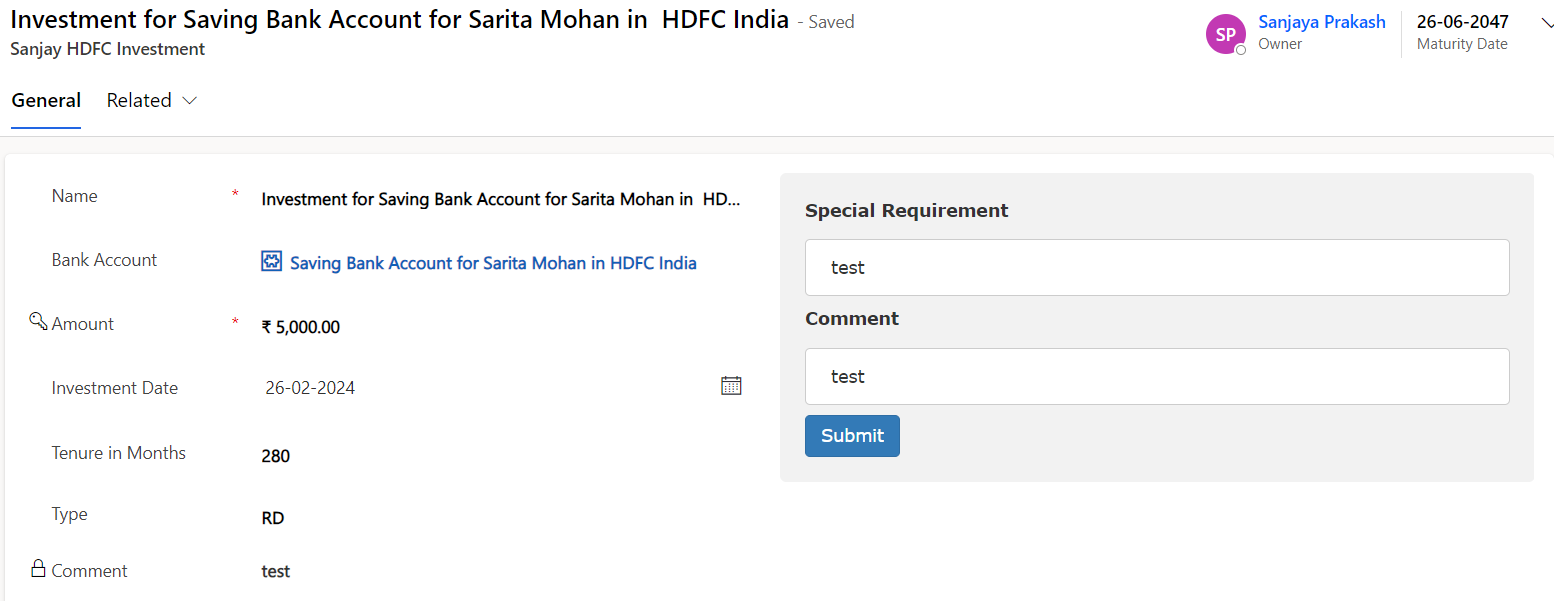
Task: Click the Tenure in Months value 280
Action: tap(275, 456)
